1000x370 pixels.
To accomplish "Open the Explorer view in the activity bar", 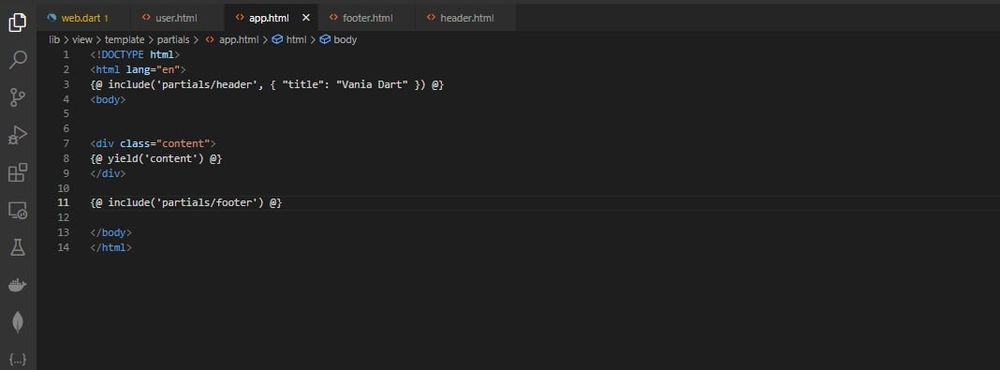I will pos(18,23).
